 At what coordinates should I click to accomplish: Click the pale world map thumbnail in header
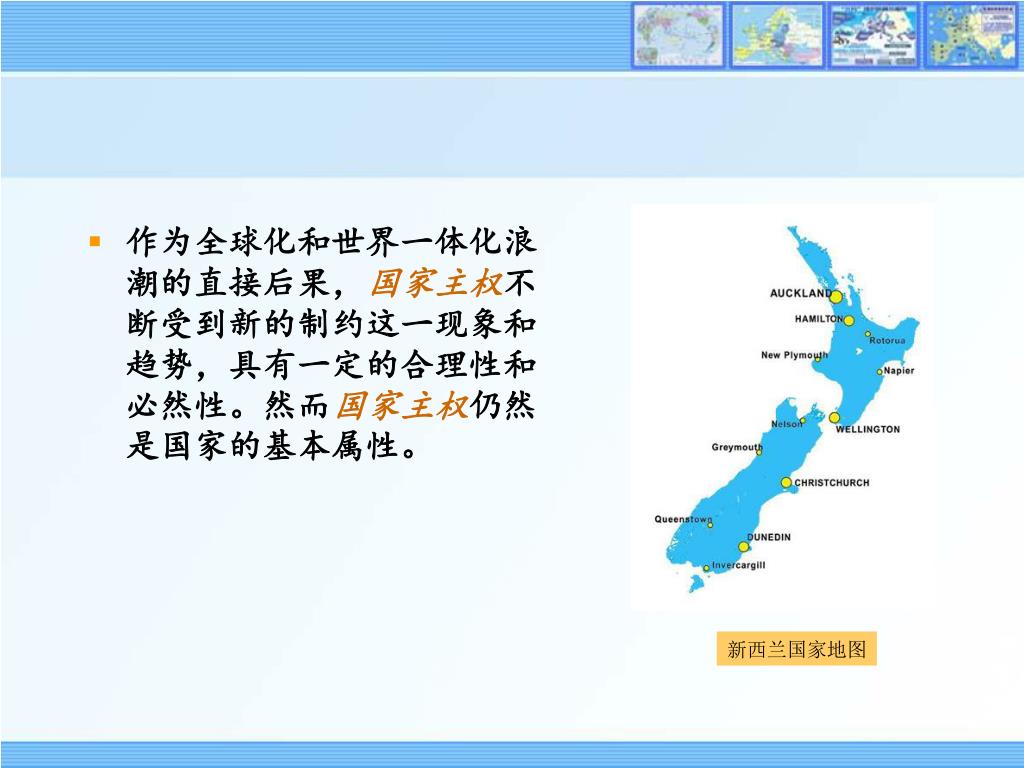[x=679, y=35]
